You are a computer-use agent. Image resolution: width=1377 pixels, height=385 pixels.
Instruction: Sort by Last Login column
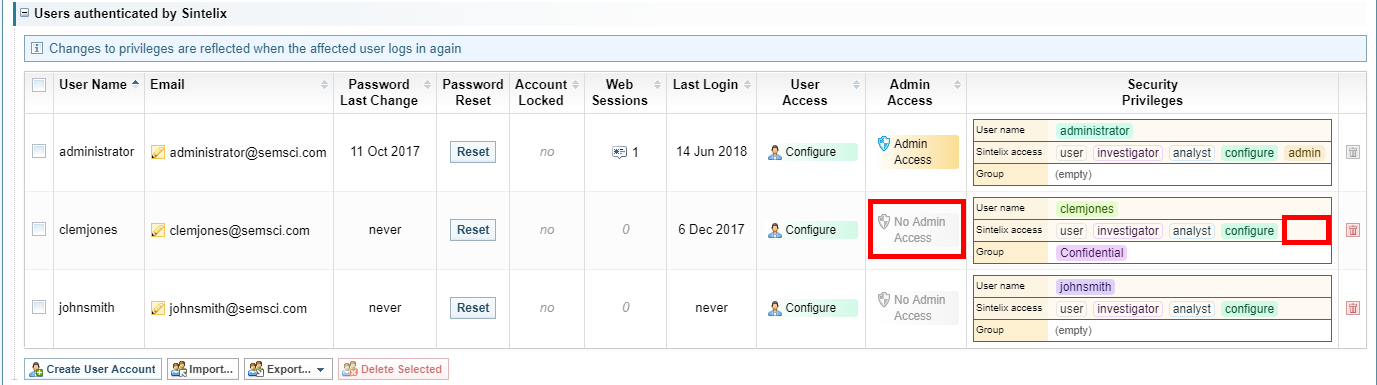[x=711, y=85]
